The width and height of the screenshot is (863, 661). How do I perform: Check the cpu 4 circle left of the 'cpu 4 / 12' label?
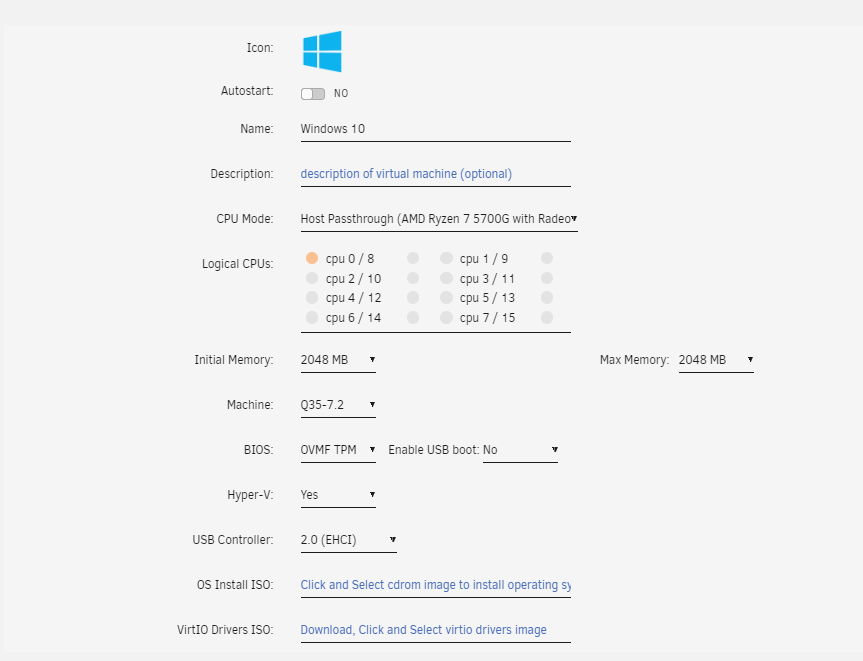click(312, 298)
